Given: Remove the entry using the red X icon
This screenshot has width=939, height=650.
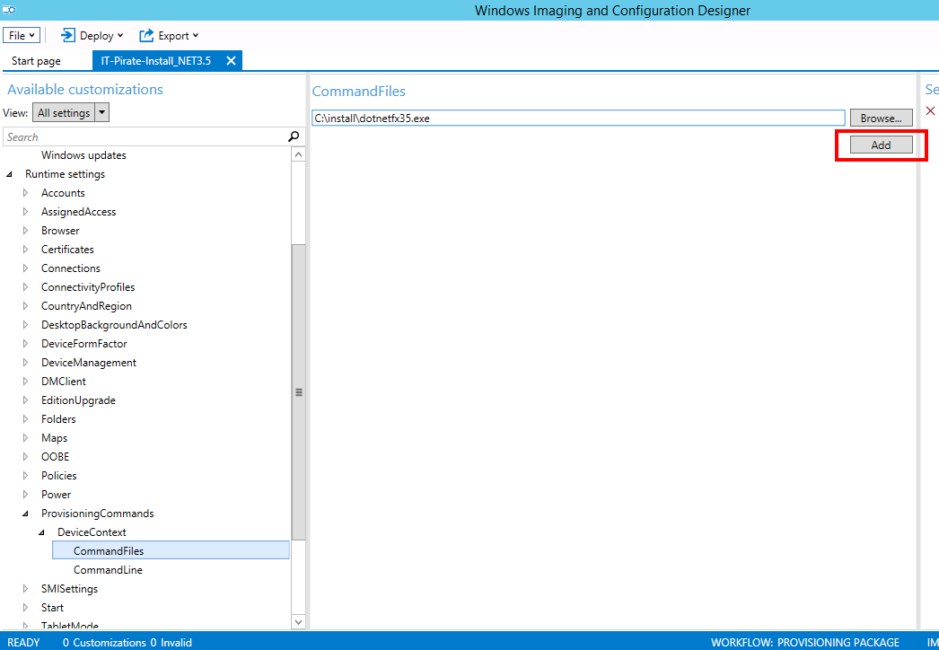Looking at the screenshot, I should click(930, 111).
